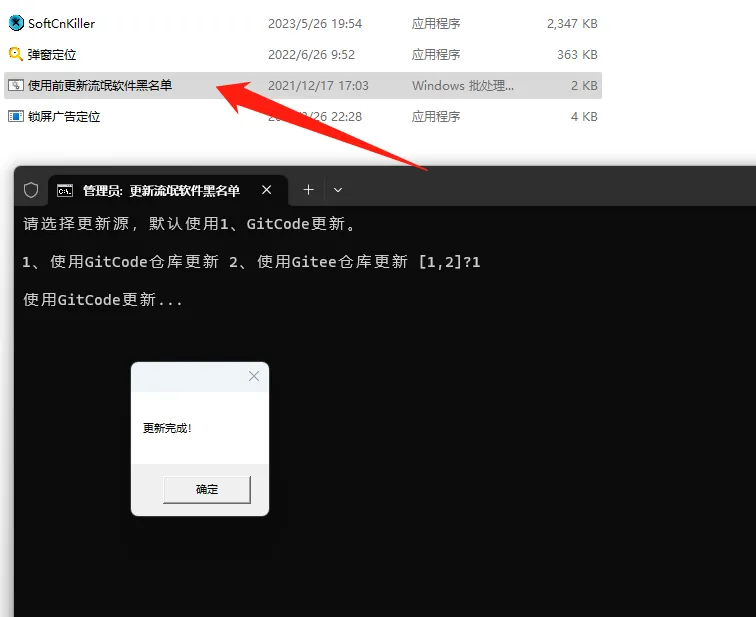Click 确定 in the 更新完成 dialog
Image resolution: width=756 pixels, height=617 pixels.
207,490
